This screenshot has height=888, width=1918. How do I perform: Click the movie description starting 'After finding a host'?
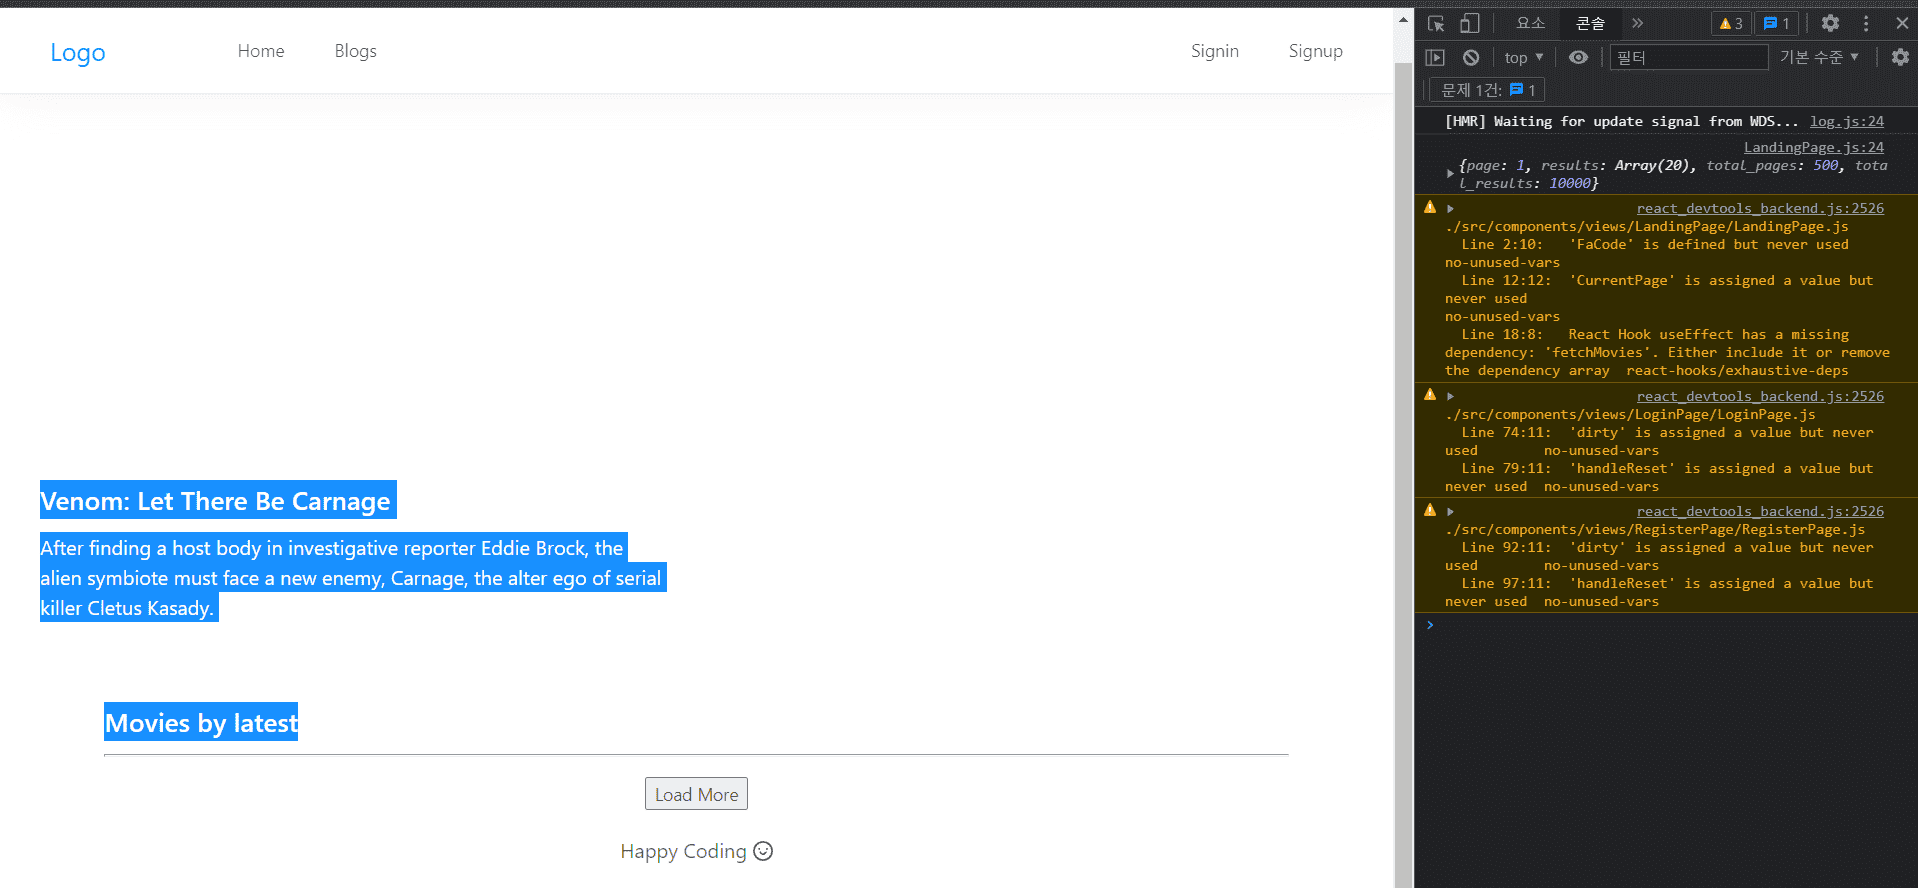tap(353, 577)
